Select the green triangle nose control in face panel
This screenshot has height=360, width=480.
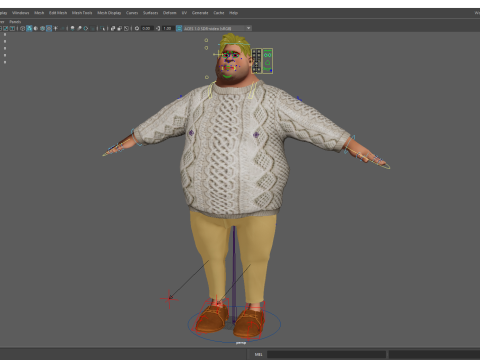pos(268,63)
